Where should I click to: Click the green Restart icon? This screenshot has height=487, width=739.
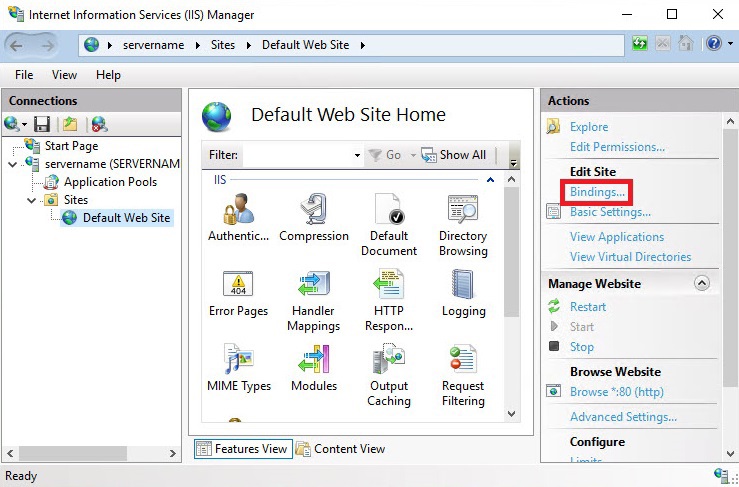tap(554, 306)
